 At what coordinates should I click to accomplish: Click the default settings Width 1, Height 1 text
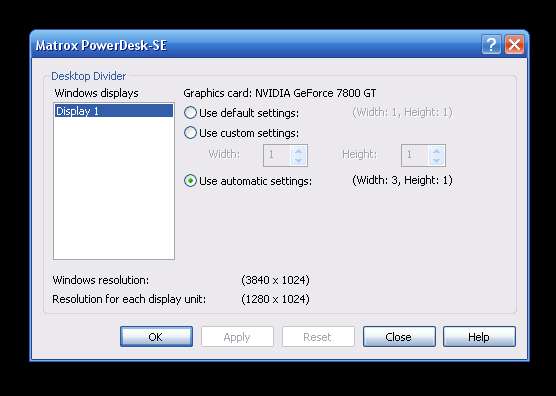402,112
